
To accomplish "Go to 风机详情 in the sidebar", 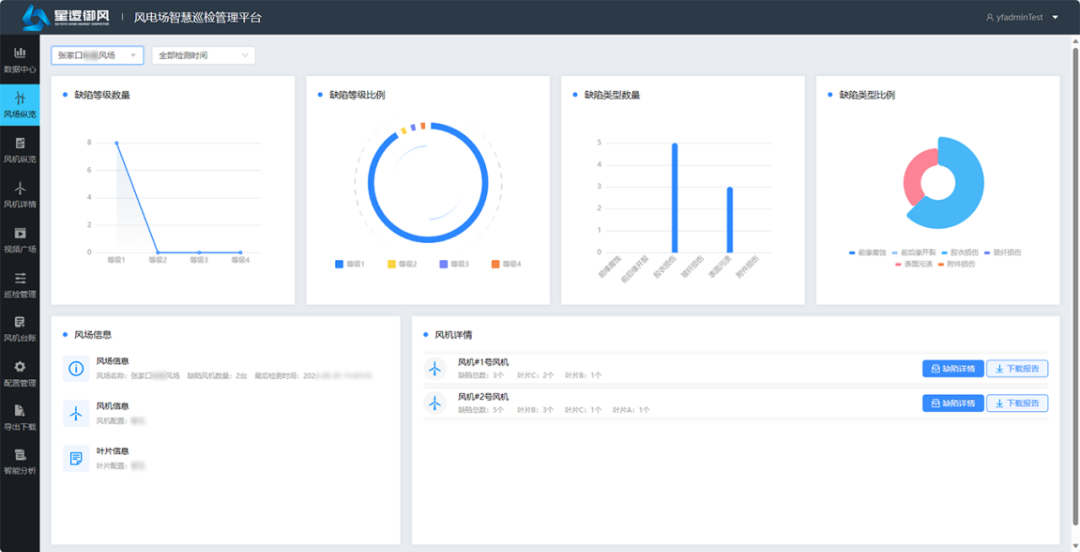I will pyautogui.click(x=19, y=194).
